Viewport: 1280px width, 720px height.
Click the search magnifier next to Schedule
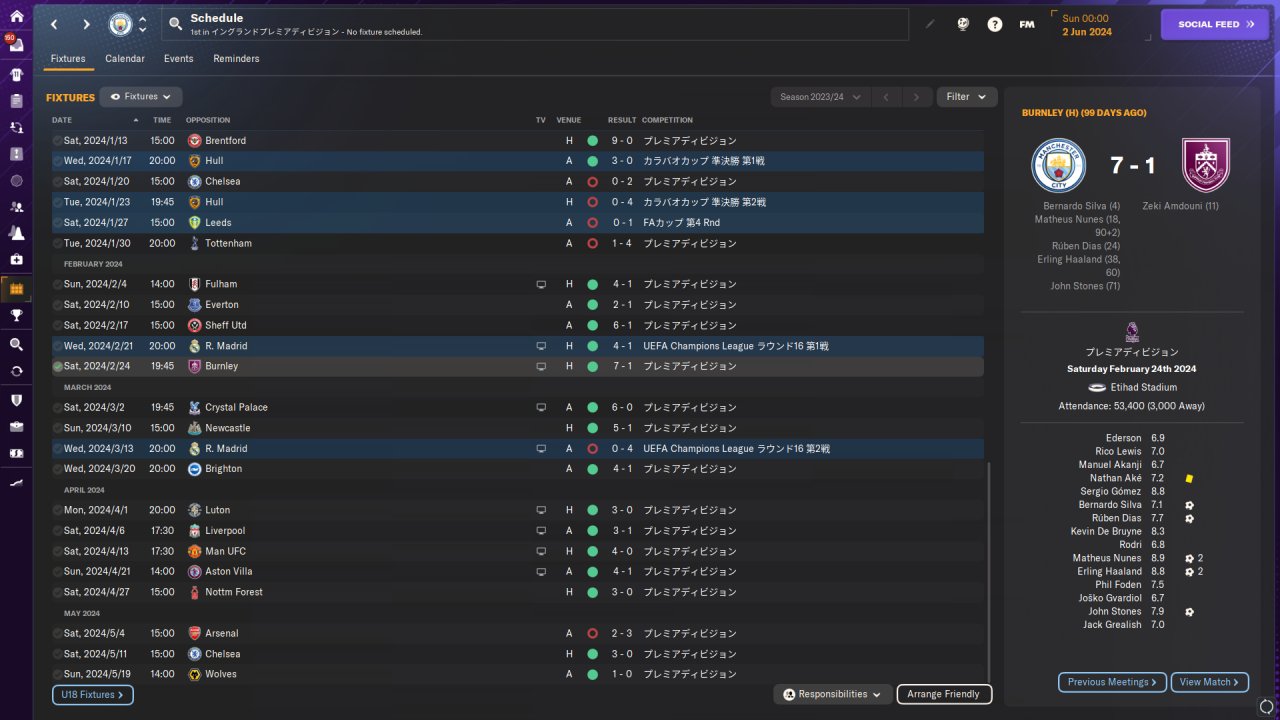(176, 24)
